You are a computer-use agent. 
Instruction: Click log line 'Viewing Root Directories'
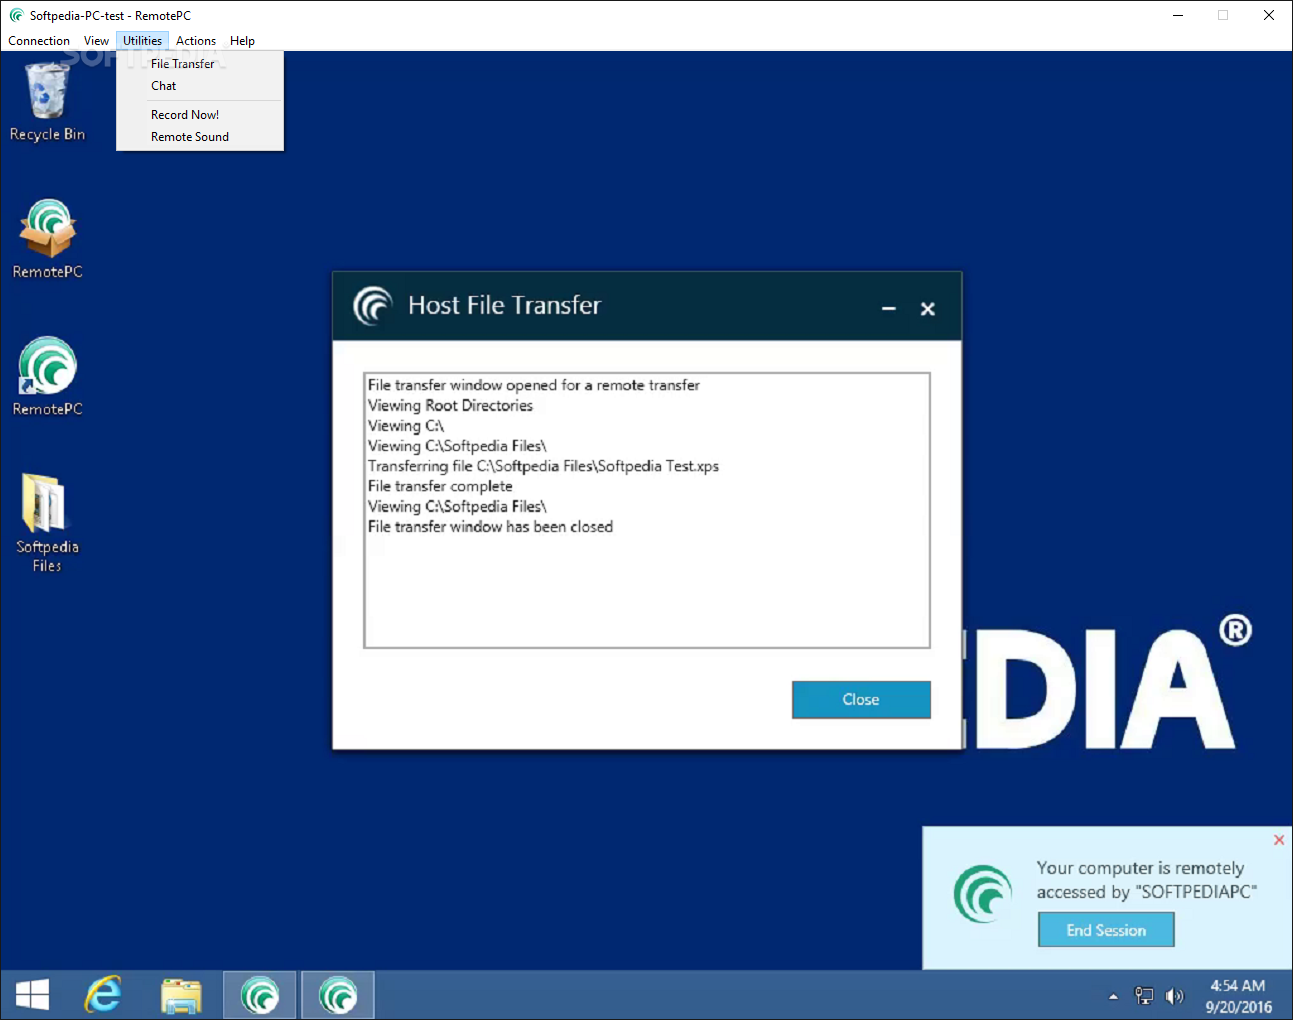pos(450,406)
